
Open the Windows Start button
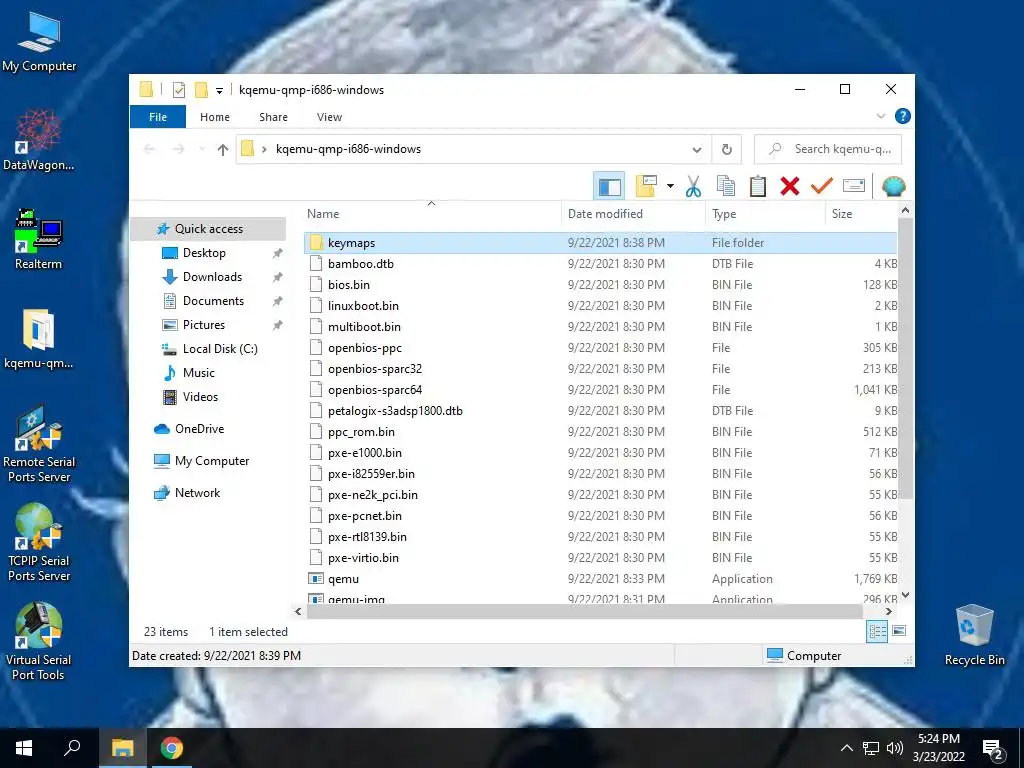pos(24,748)
